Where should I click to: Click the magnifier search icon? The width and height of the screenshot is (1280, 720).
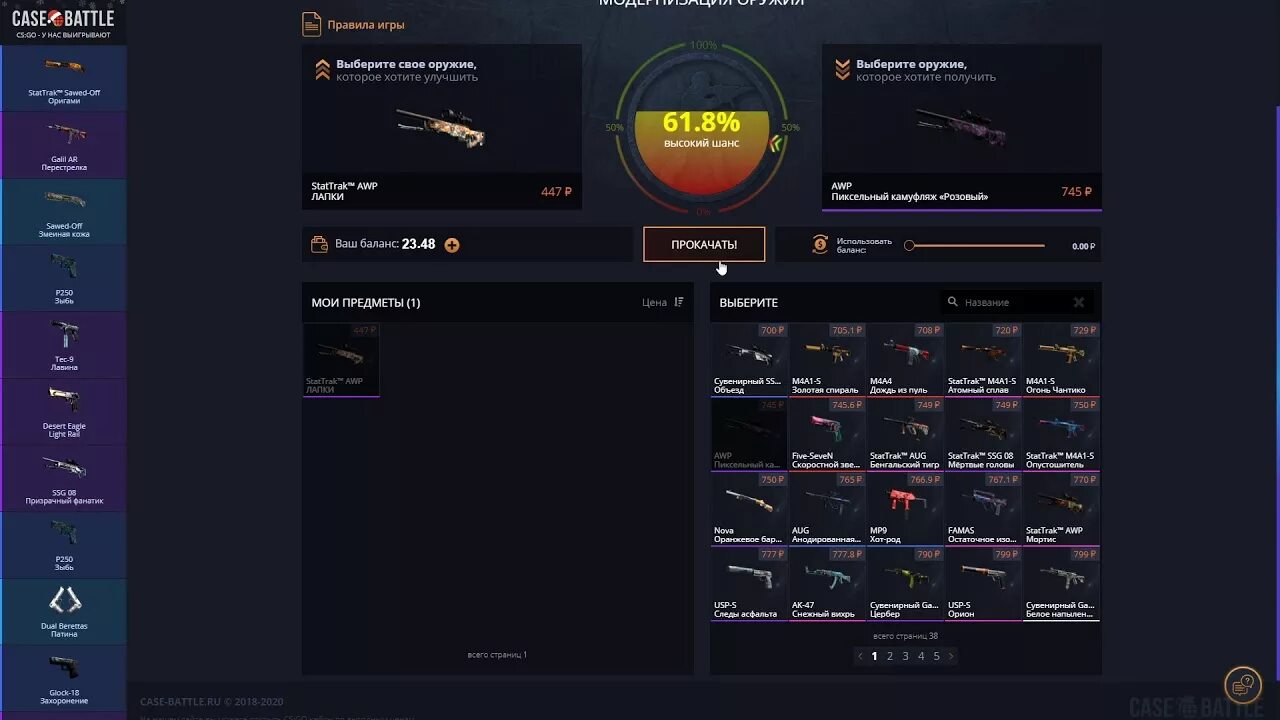953,302
